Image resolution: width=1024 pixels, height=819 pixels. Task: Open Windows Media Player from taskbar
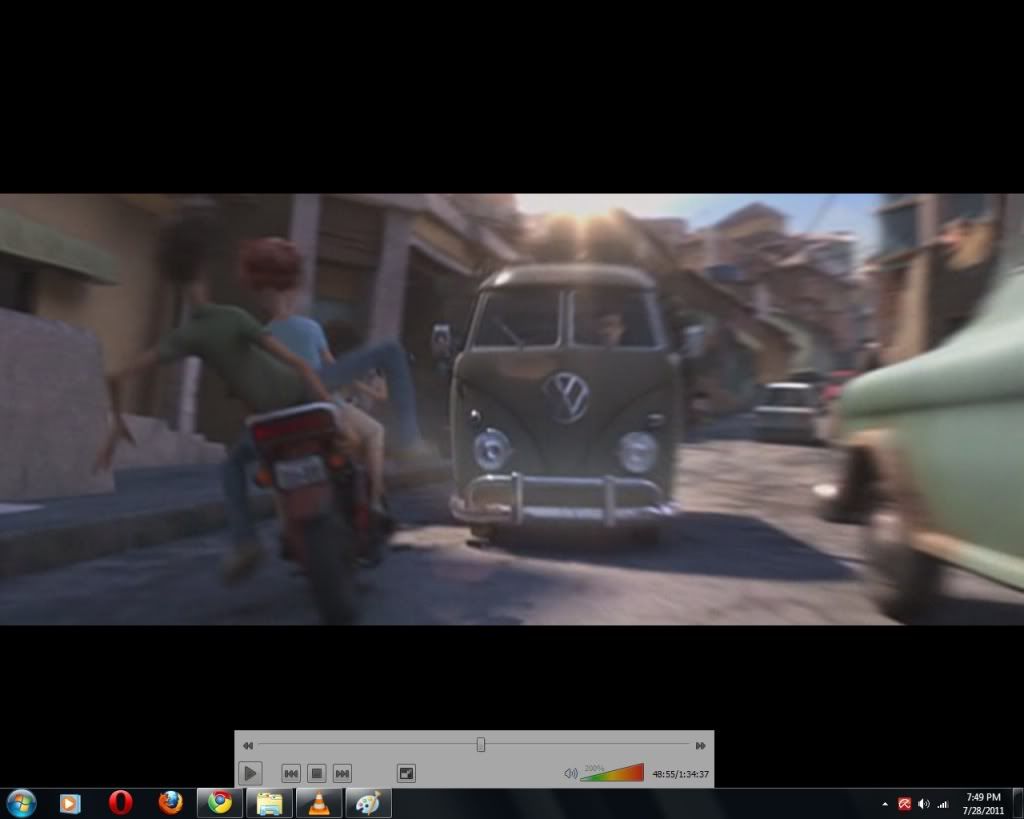click(x=70, y=803)
